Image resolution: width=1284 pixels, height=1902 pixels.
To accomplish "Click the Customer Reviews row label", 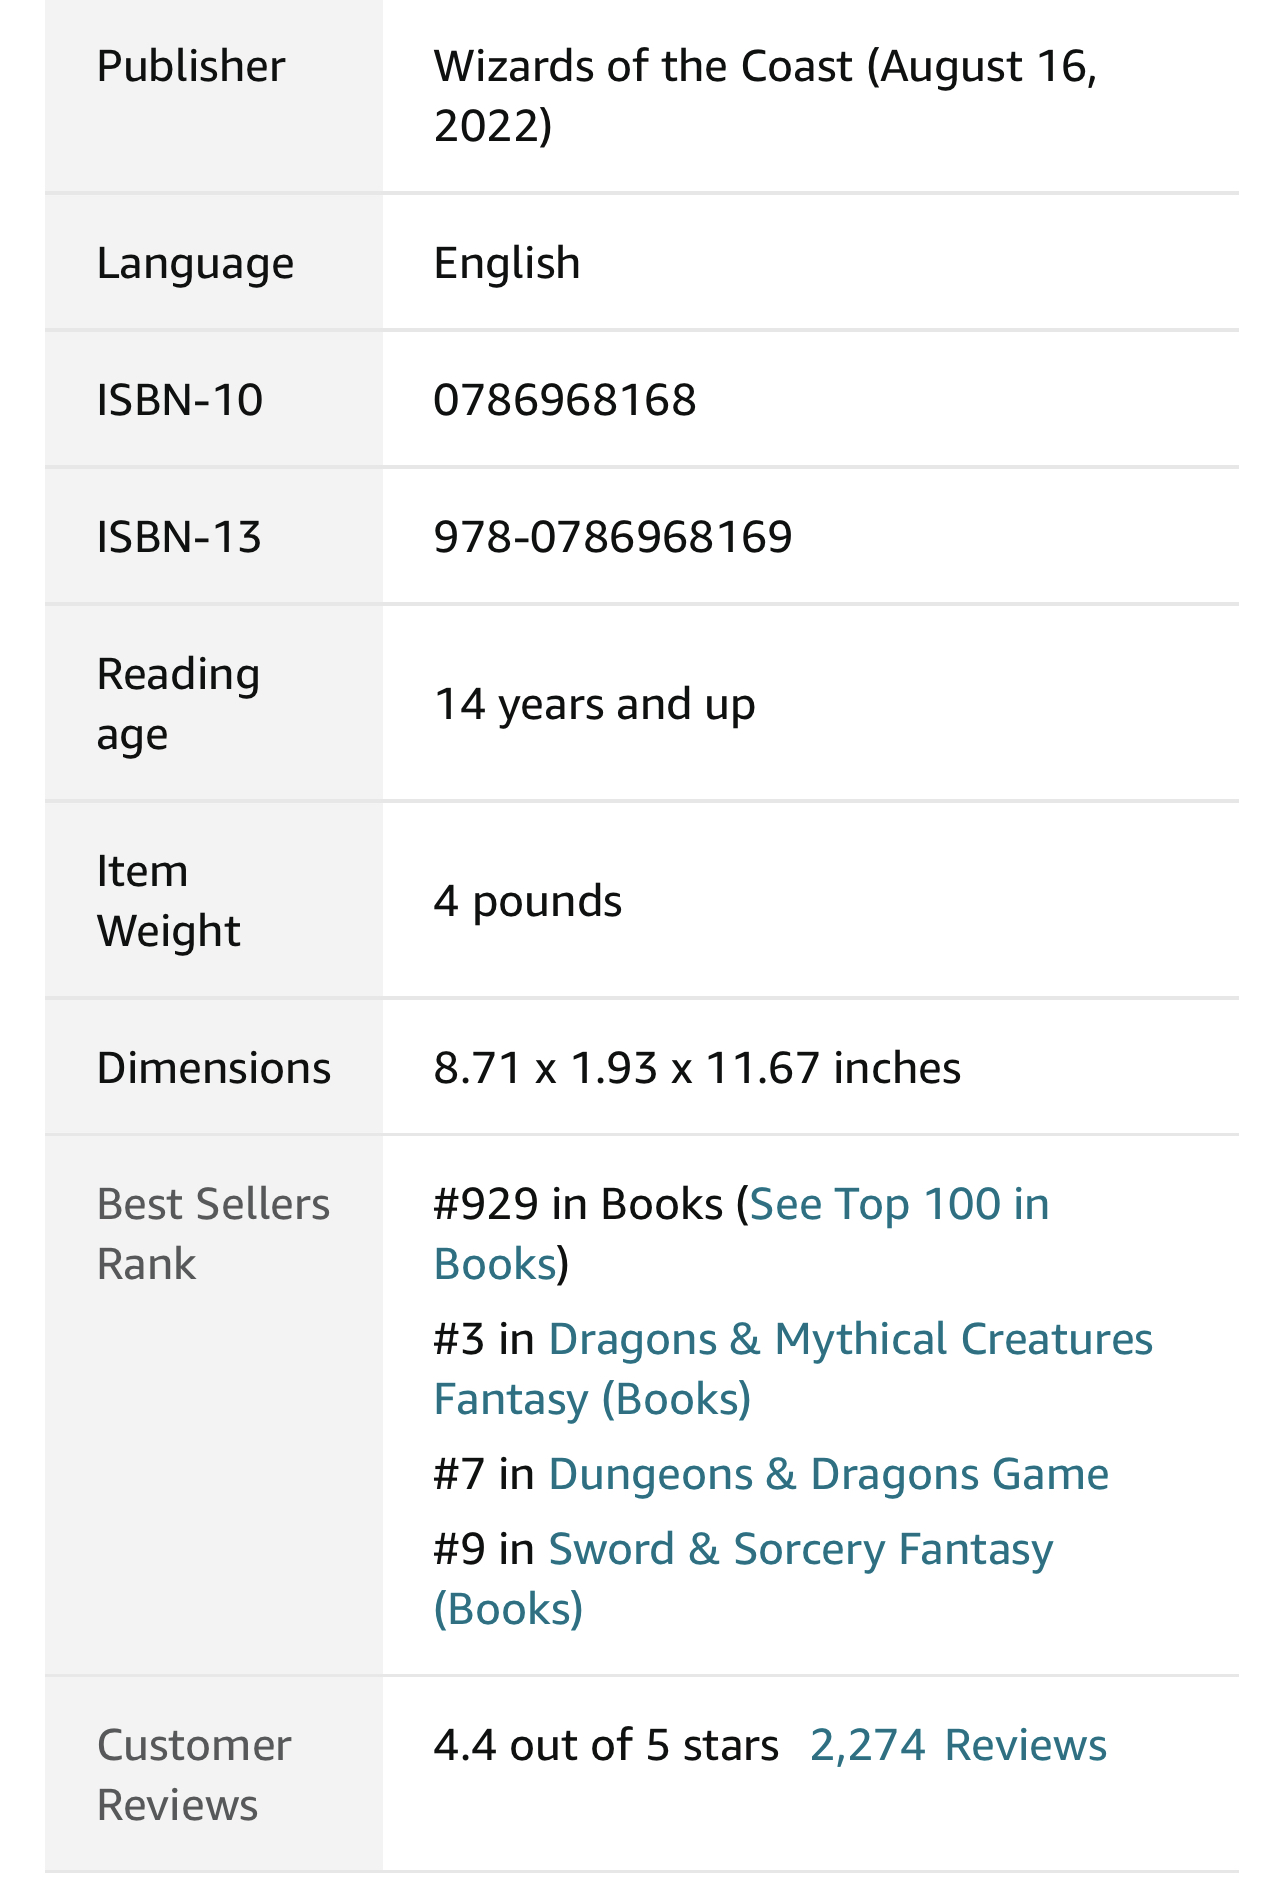I will tap(194, 1775).
